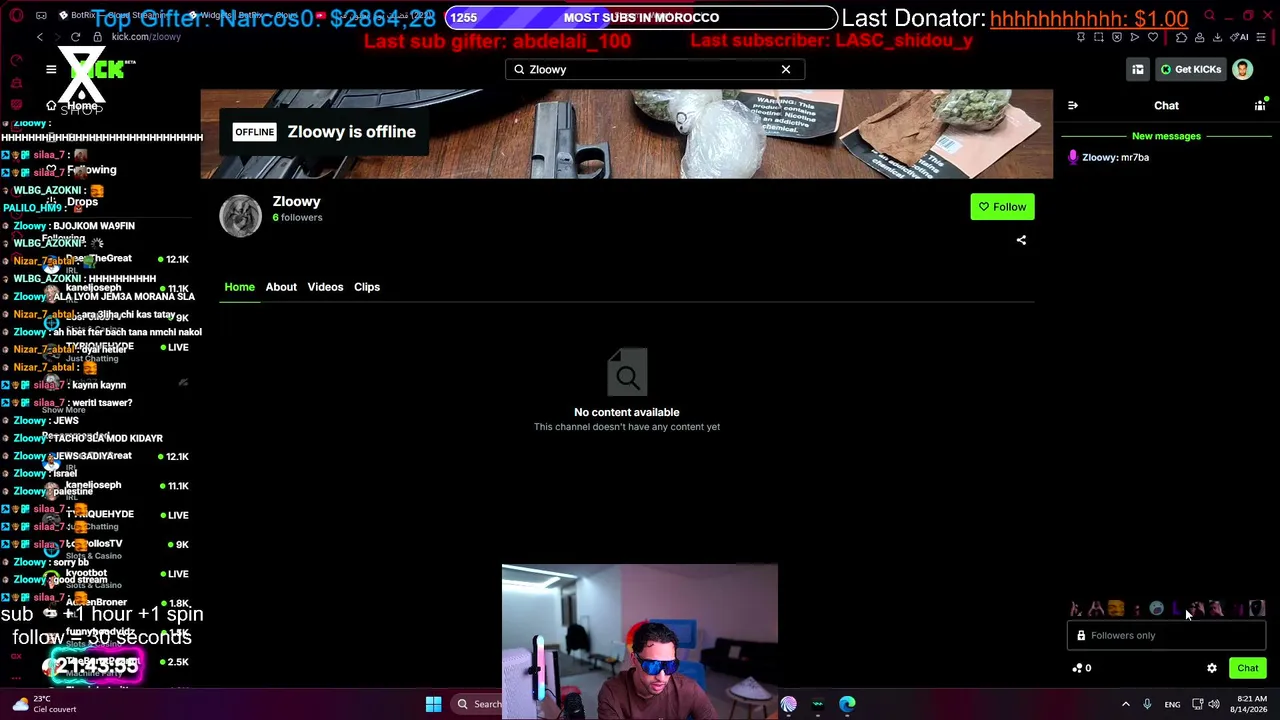Screen dimensions: 1280x720
Task: Open the channel points counter
Action: [x=1081, y=668]
